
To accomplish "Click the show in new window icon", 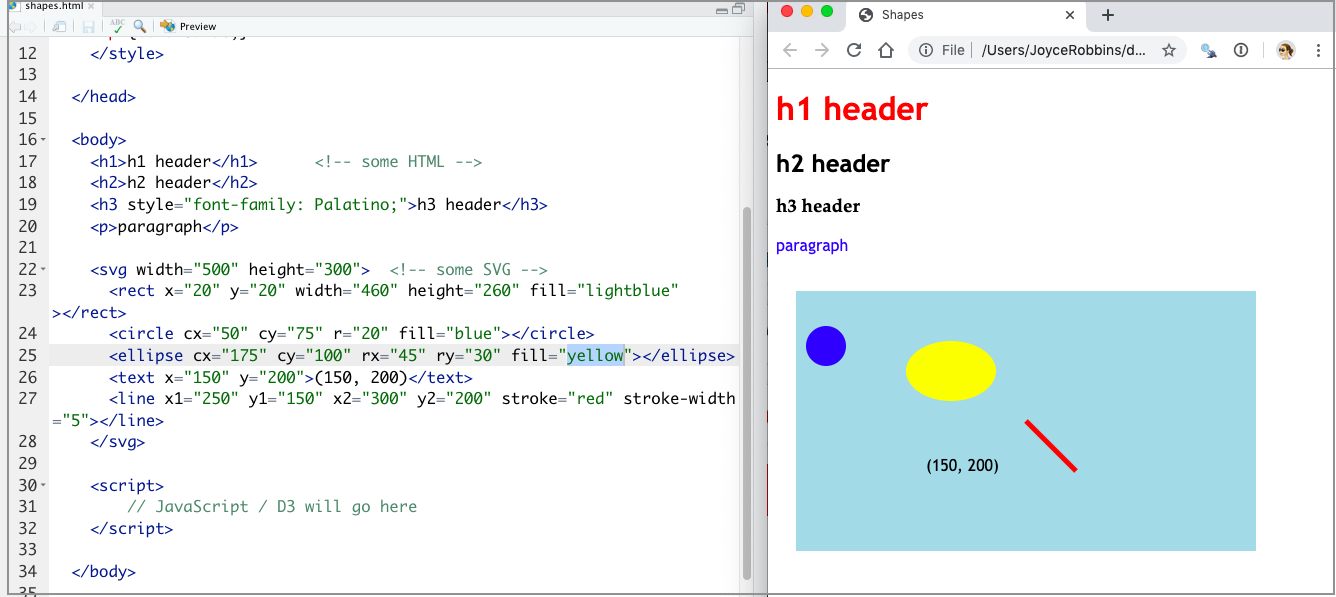I will [59, 26].
